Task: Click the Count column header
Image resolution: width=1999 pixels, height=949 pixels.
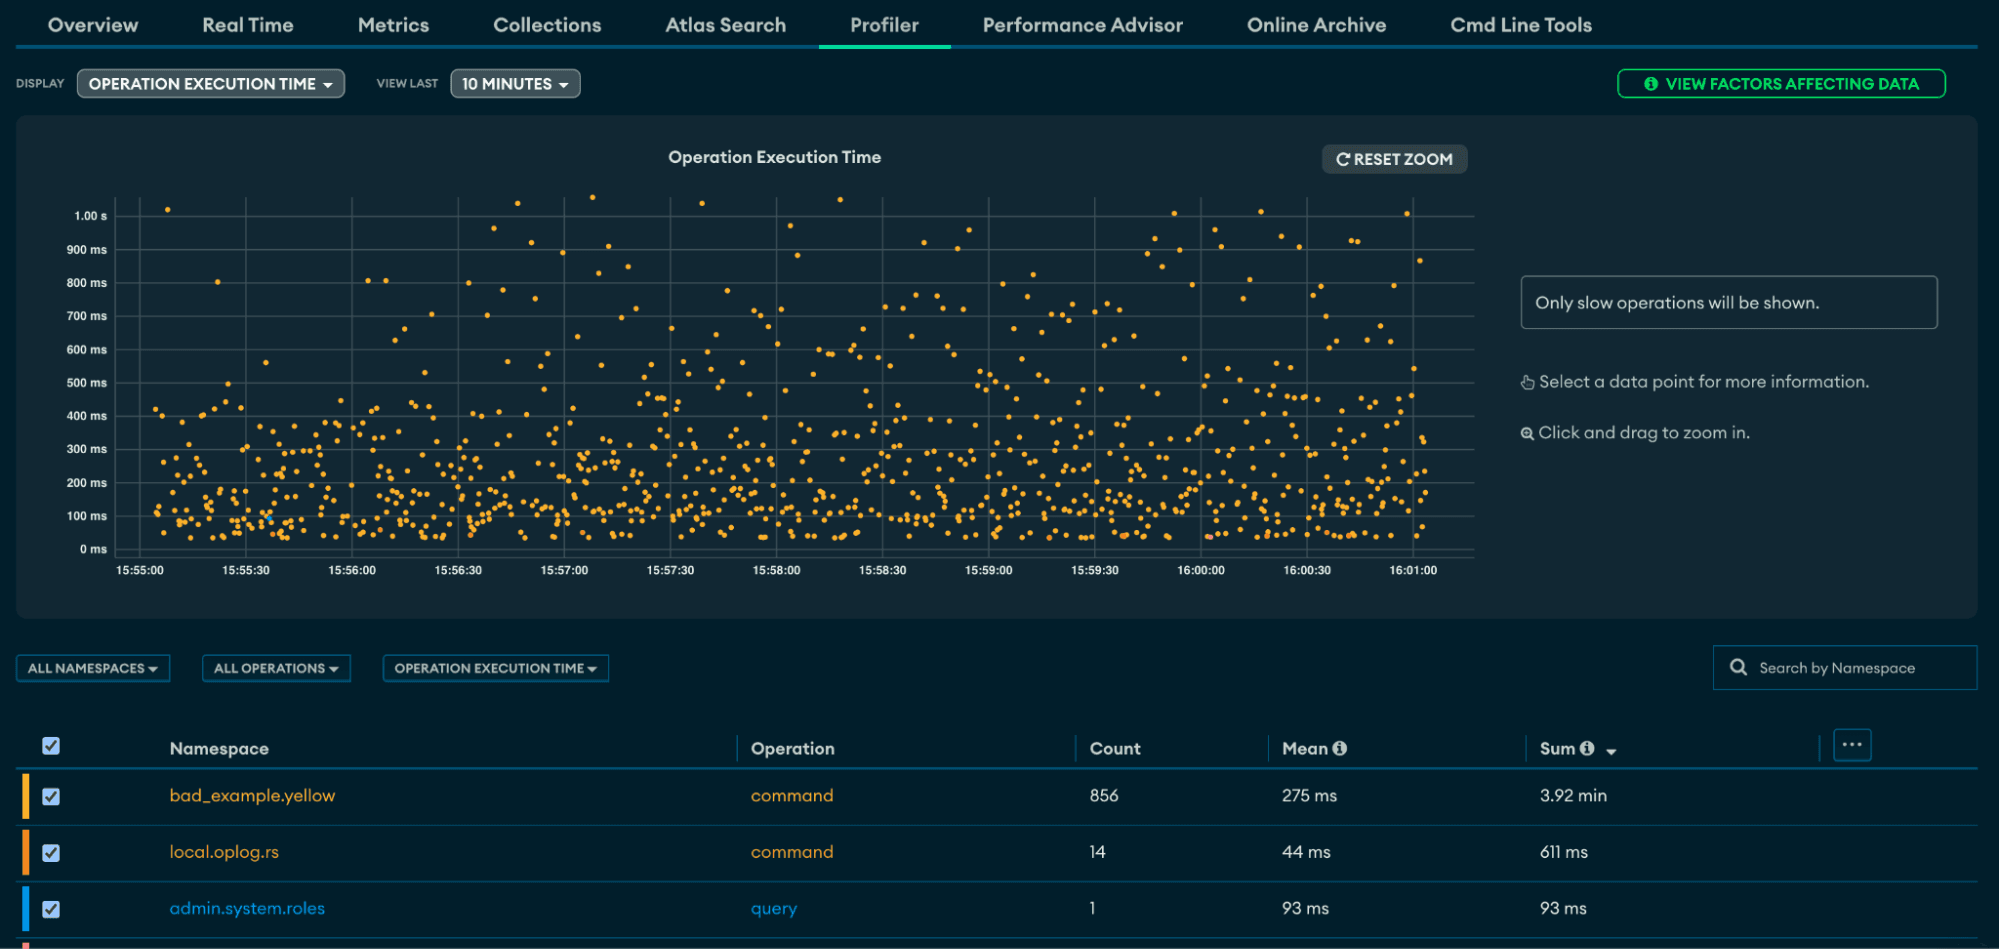Action: click(x=1115, y=749)
